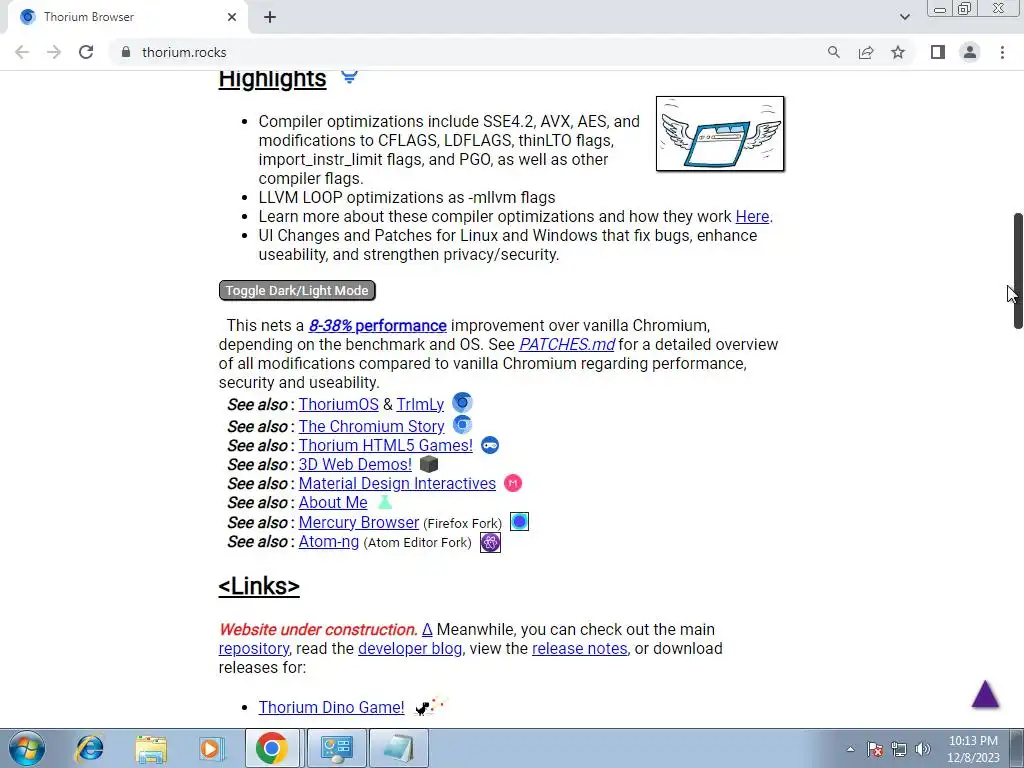Open Windows Media Player in taskbar
This screenshot has height=768, width=1024.
pos(211,748)
